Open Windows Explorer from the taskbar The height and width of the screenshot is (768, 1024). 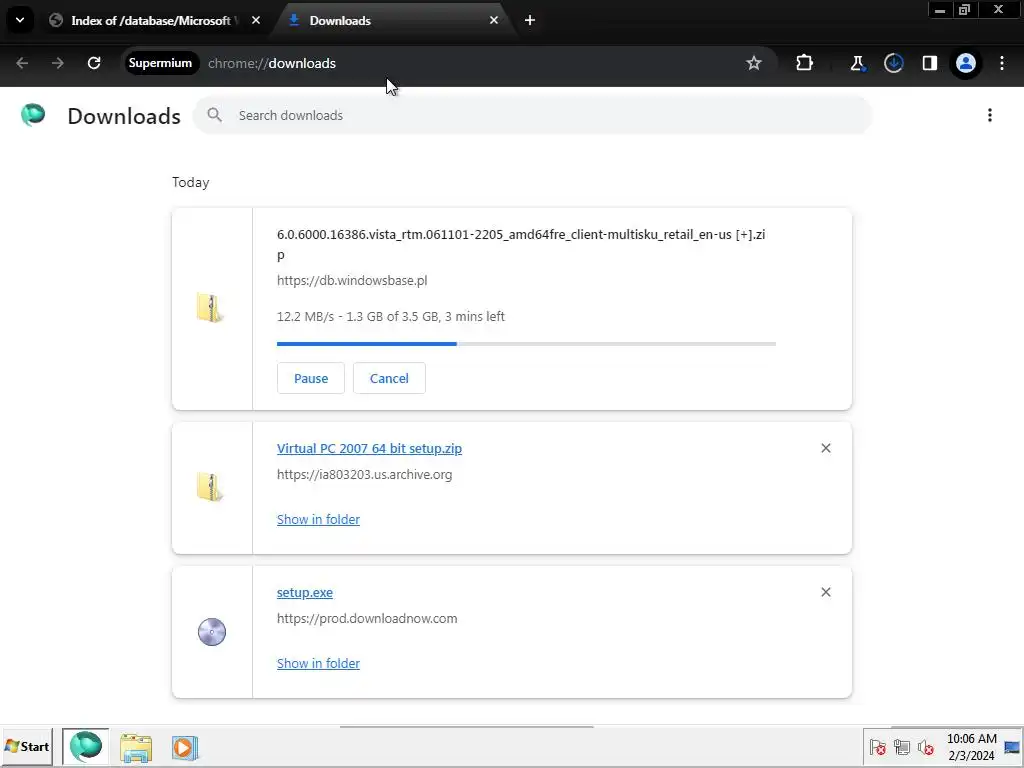(136, 748)
